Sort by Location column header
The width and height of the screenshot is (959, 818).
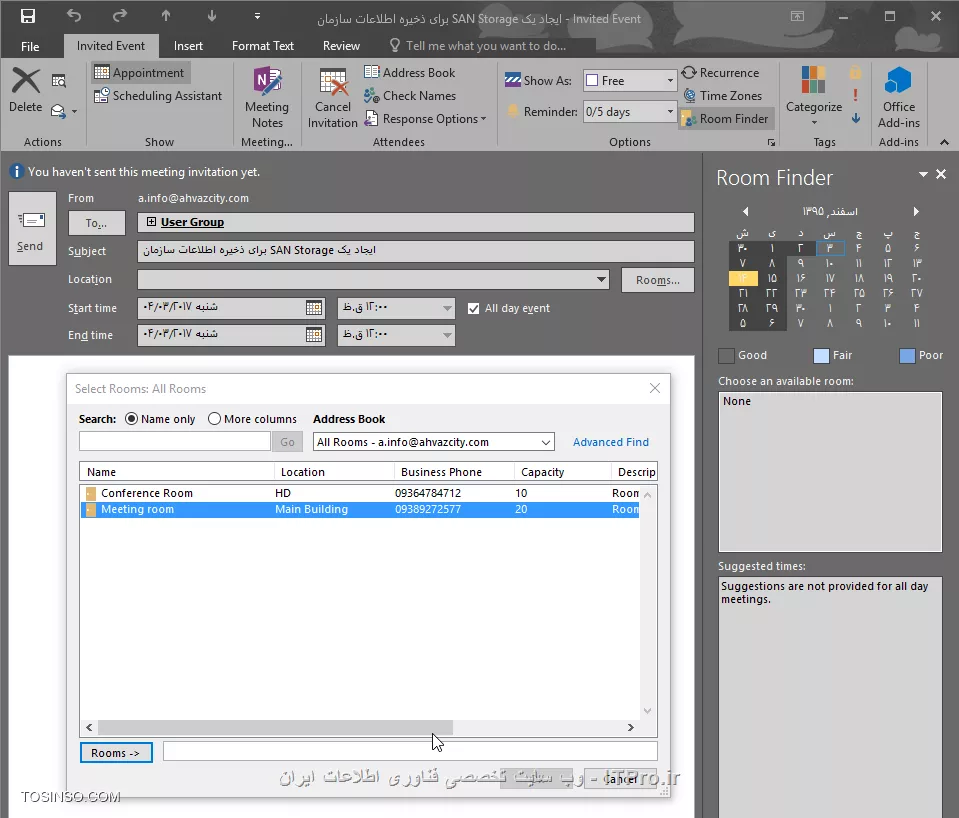pyautogui.click(x=333, y=472)
